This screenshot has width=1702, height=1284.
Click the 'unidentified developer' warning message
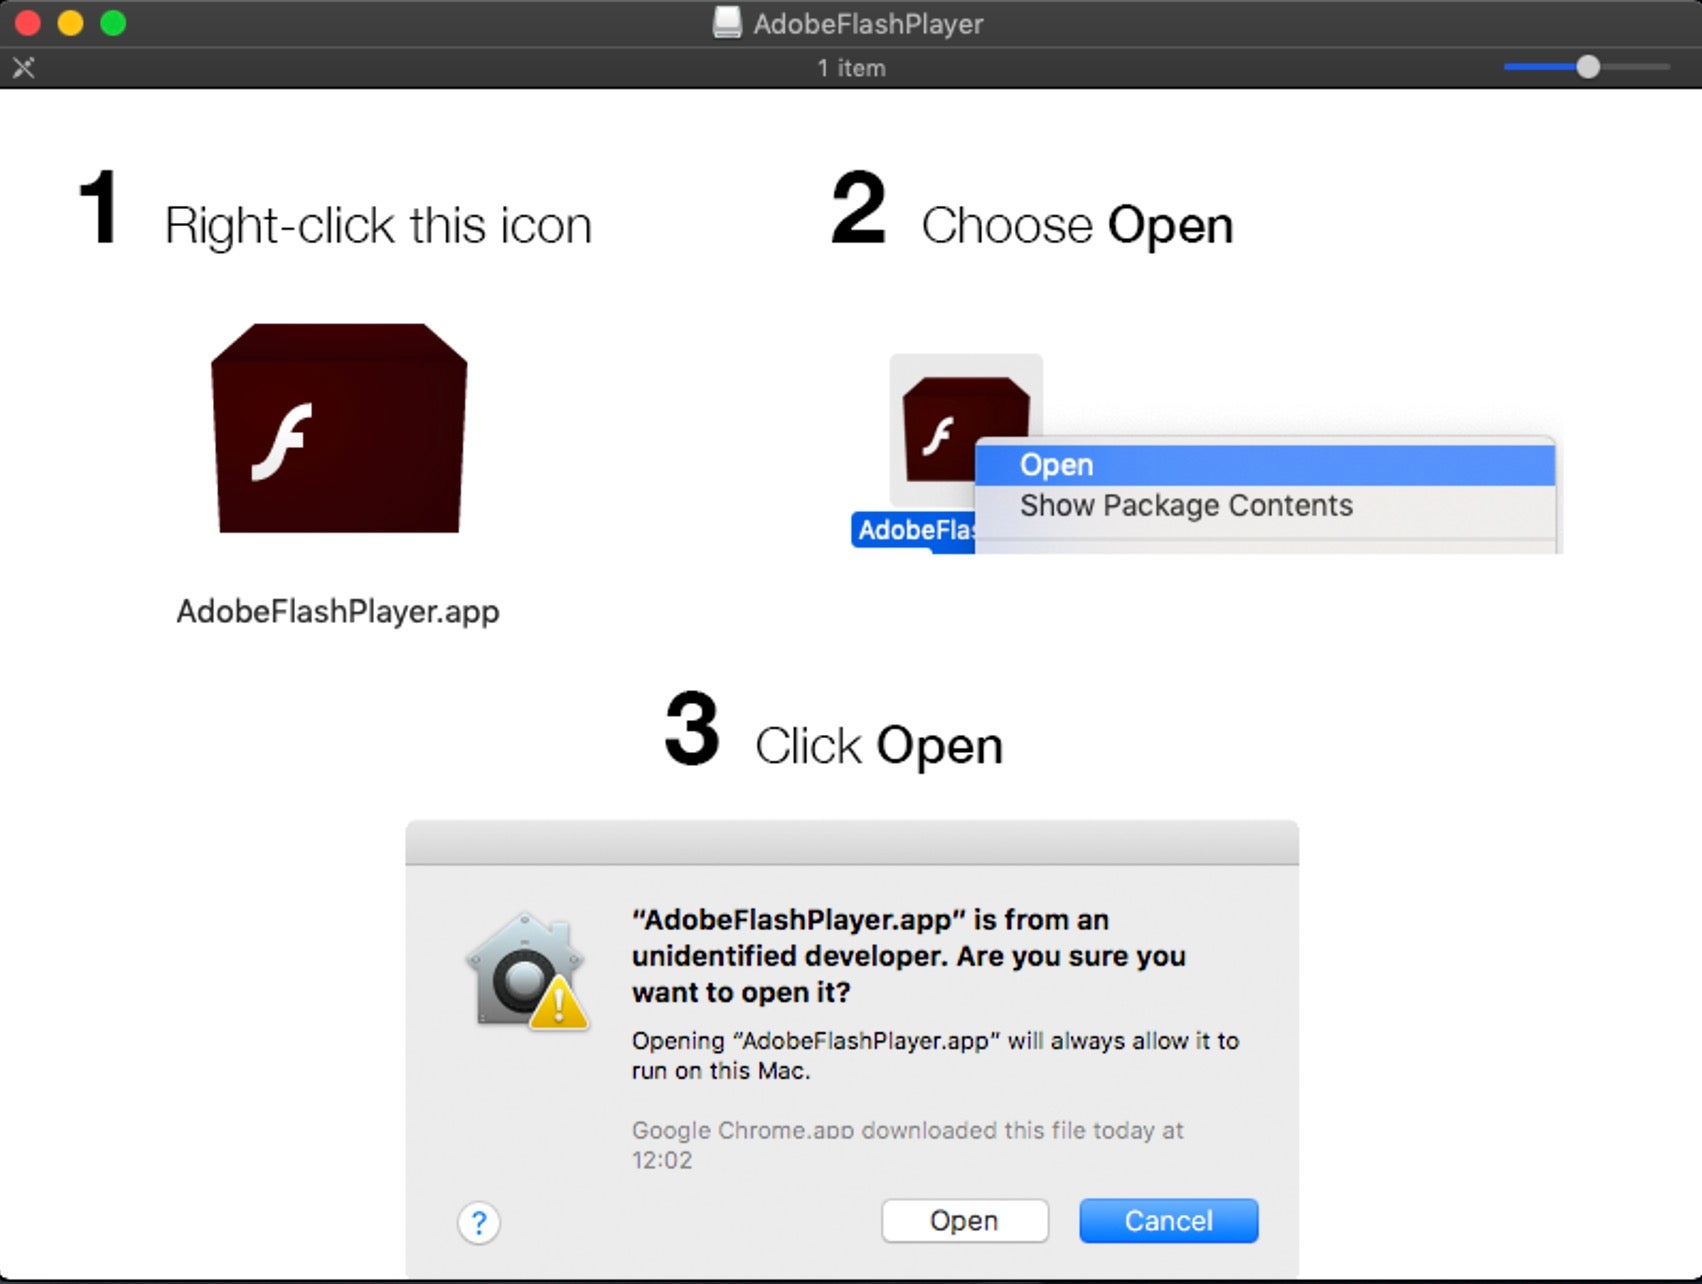908,956
